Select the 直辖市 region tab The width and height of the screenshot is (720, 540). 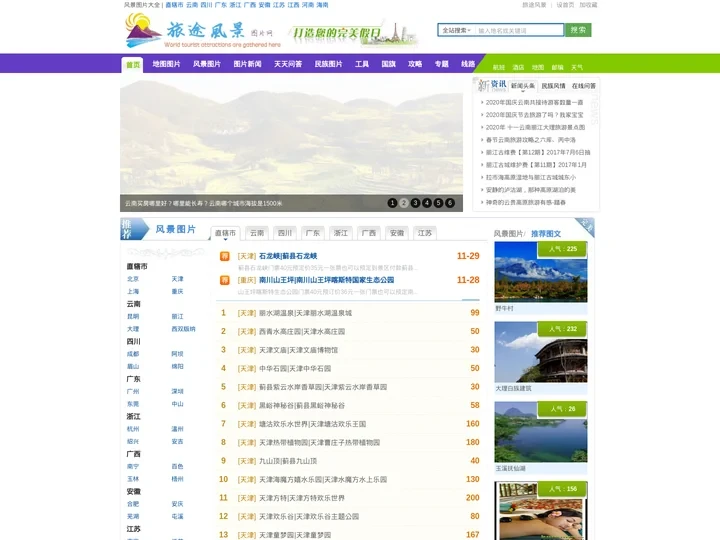pos(225,233)
